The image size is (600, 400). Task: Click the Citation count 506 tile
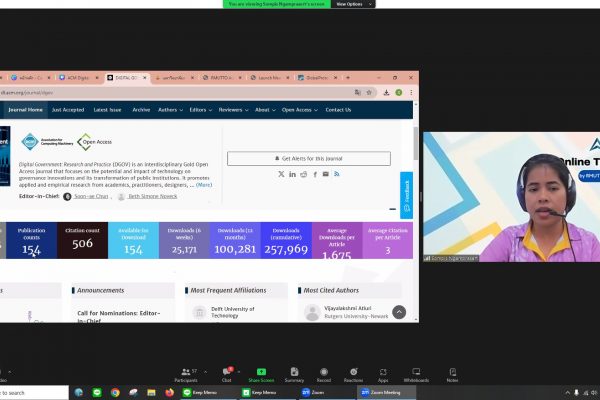82,240
